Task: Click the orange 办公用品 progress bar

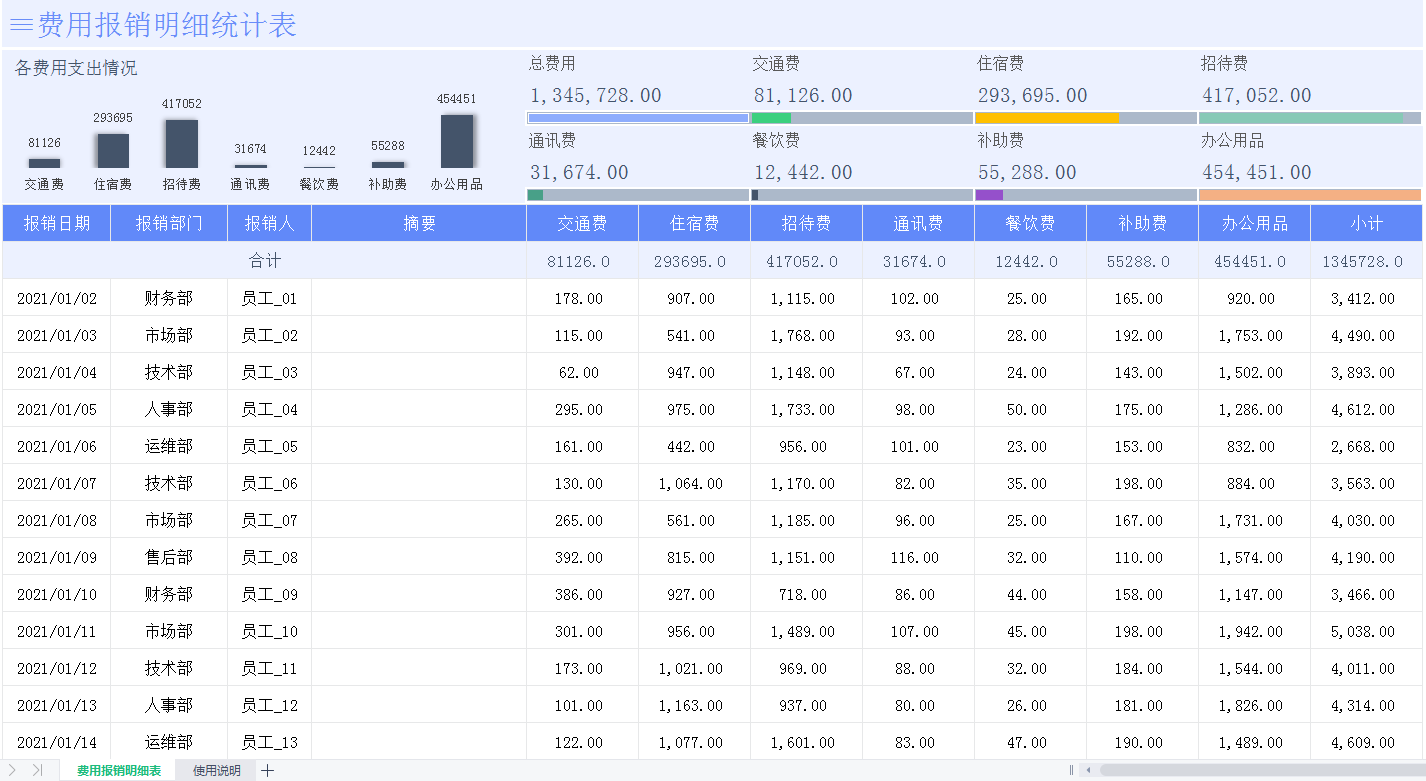Action: point(1309,195)
